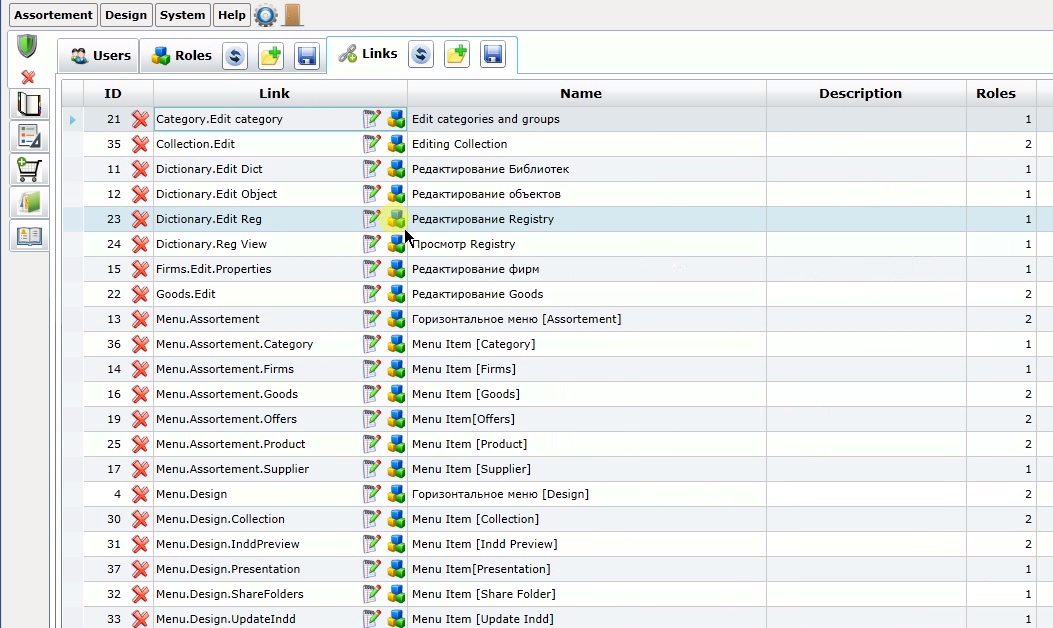Sort by the ID column header
This screenshot has width=1053, height=628.
pyautogui.click(x=113, y=93)
